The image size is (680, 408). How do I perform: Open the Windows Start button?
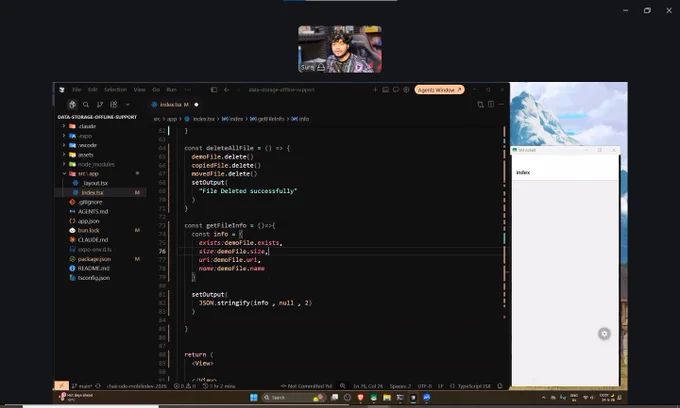254,397
